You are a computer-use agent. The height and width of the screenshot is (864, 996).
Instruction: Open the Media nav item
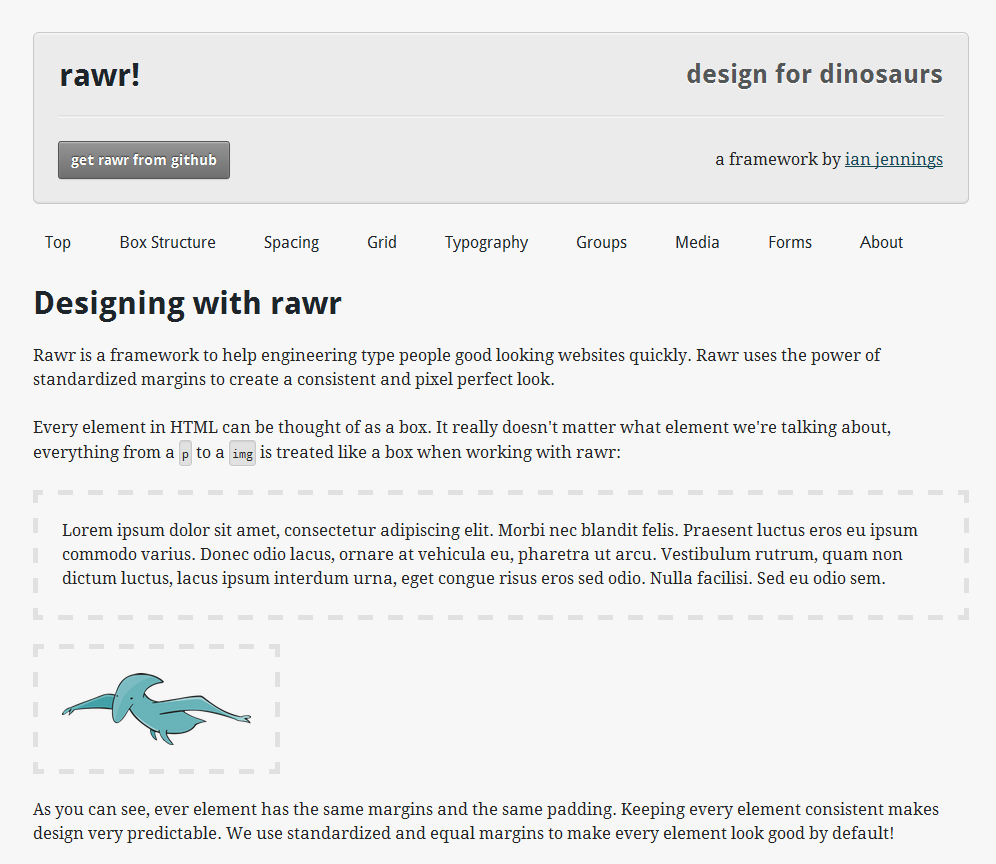click(x=697, y=242)
